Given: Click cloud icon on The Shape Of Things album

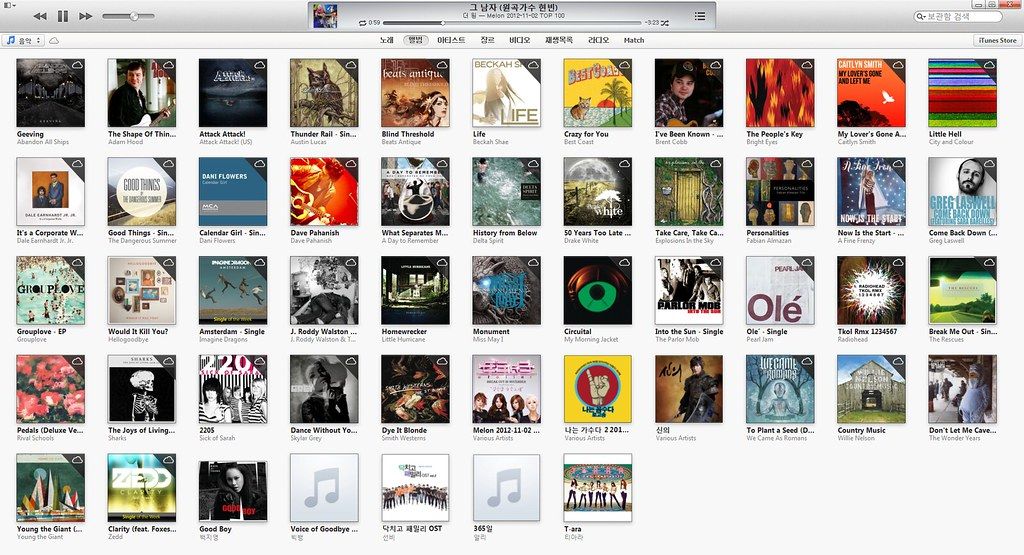Looking at the screenshot, I should pyautogui.click(x=168, y=65).
